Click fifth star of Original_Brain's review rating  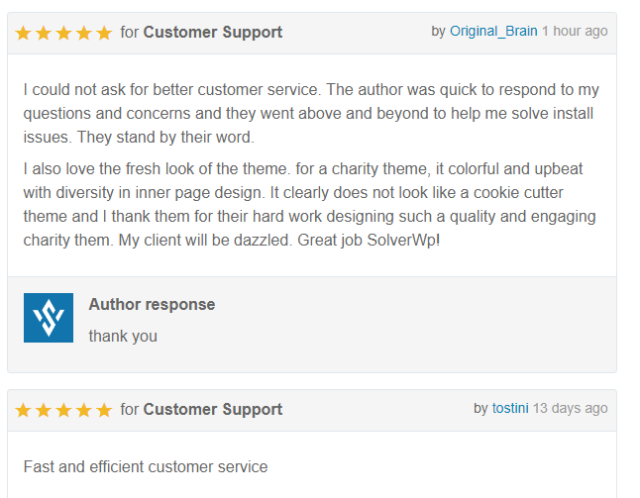pos(104,33)
